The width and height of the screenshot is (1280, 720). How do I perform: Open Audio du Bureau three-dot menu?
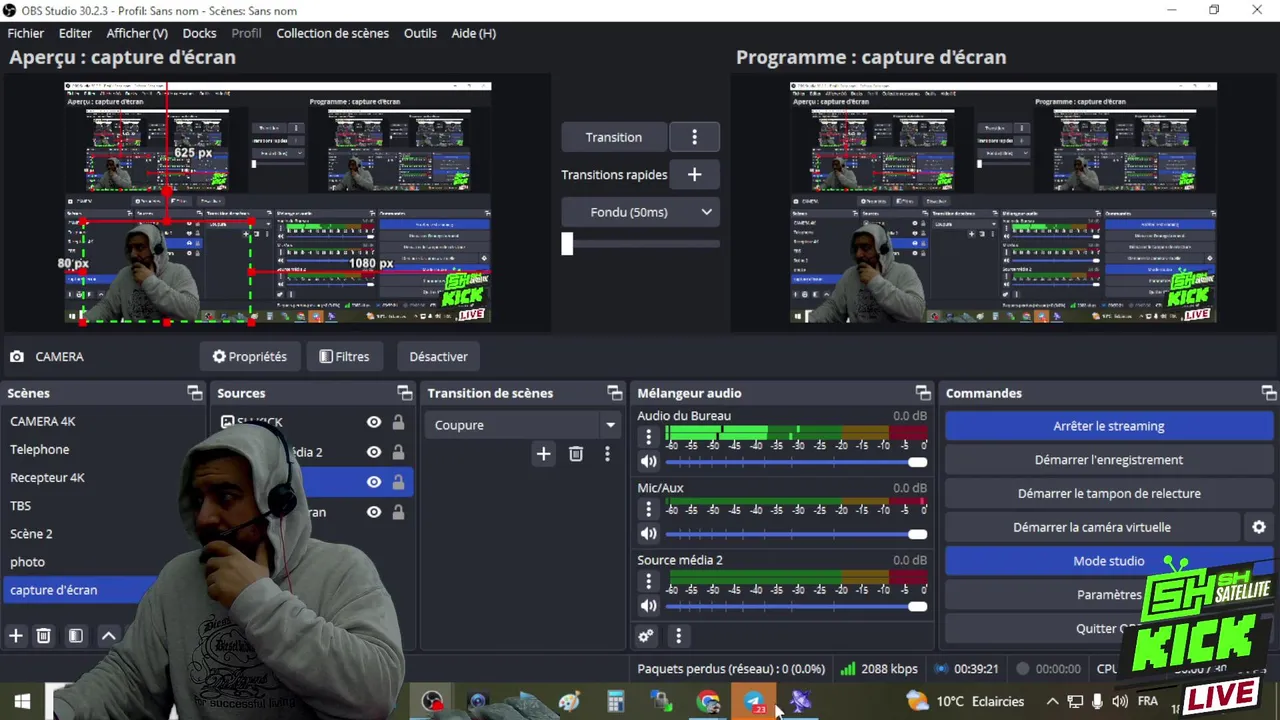[x=648, y=437]
